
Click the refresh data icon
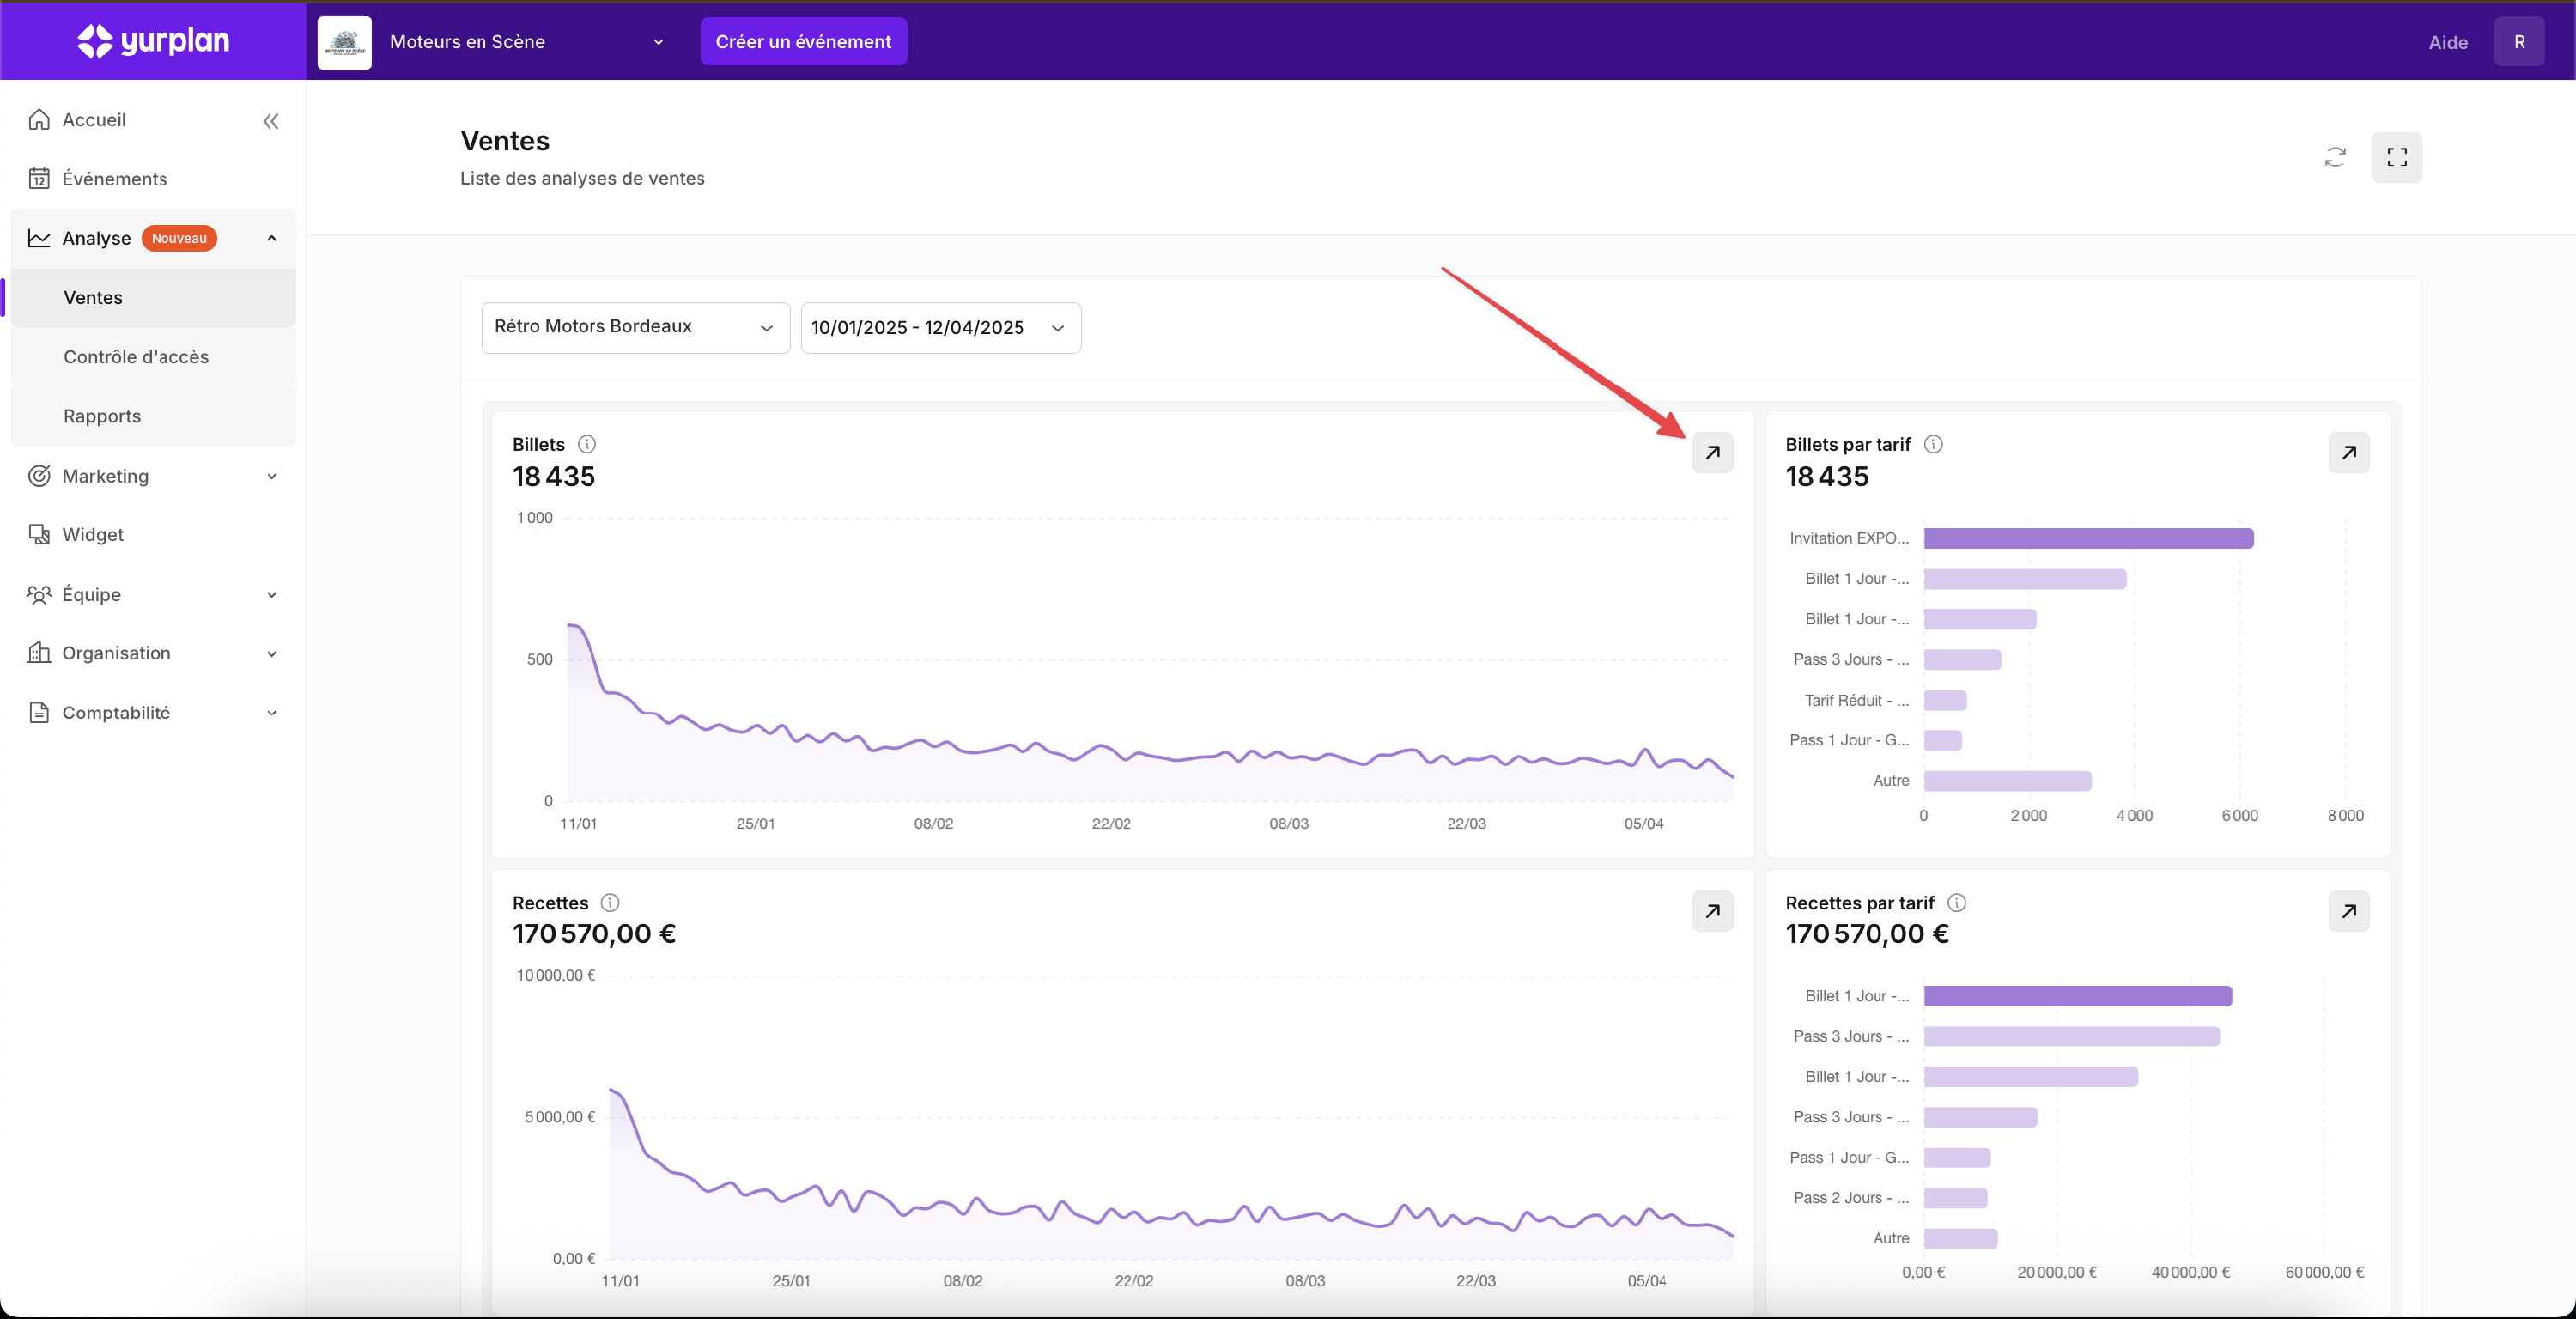point(2335,157)
